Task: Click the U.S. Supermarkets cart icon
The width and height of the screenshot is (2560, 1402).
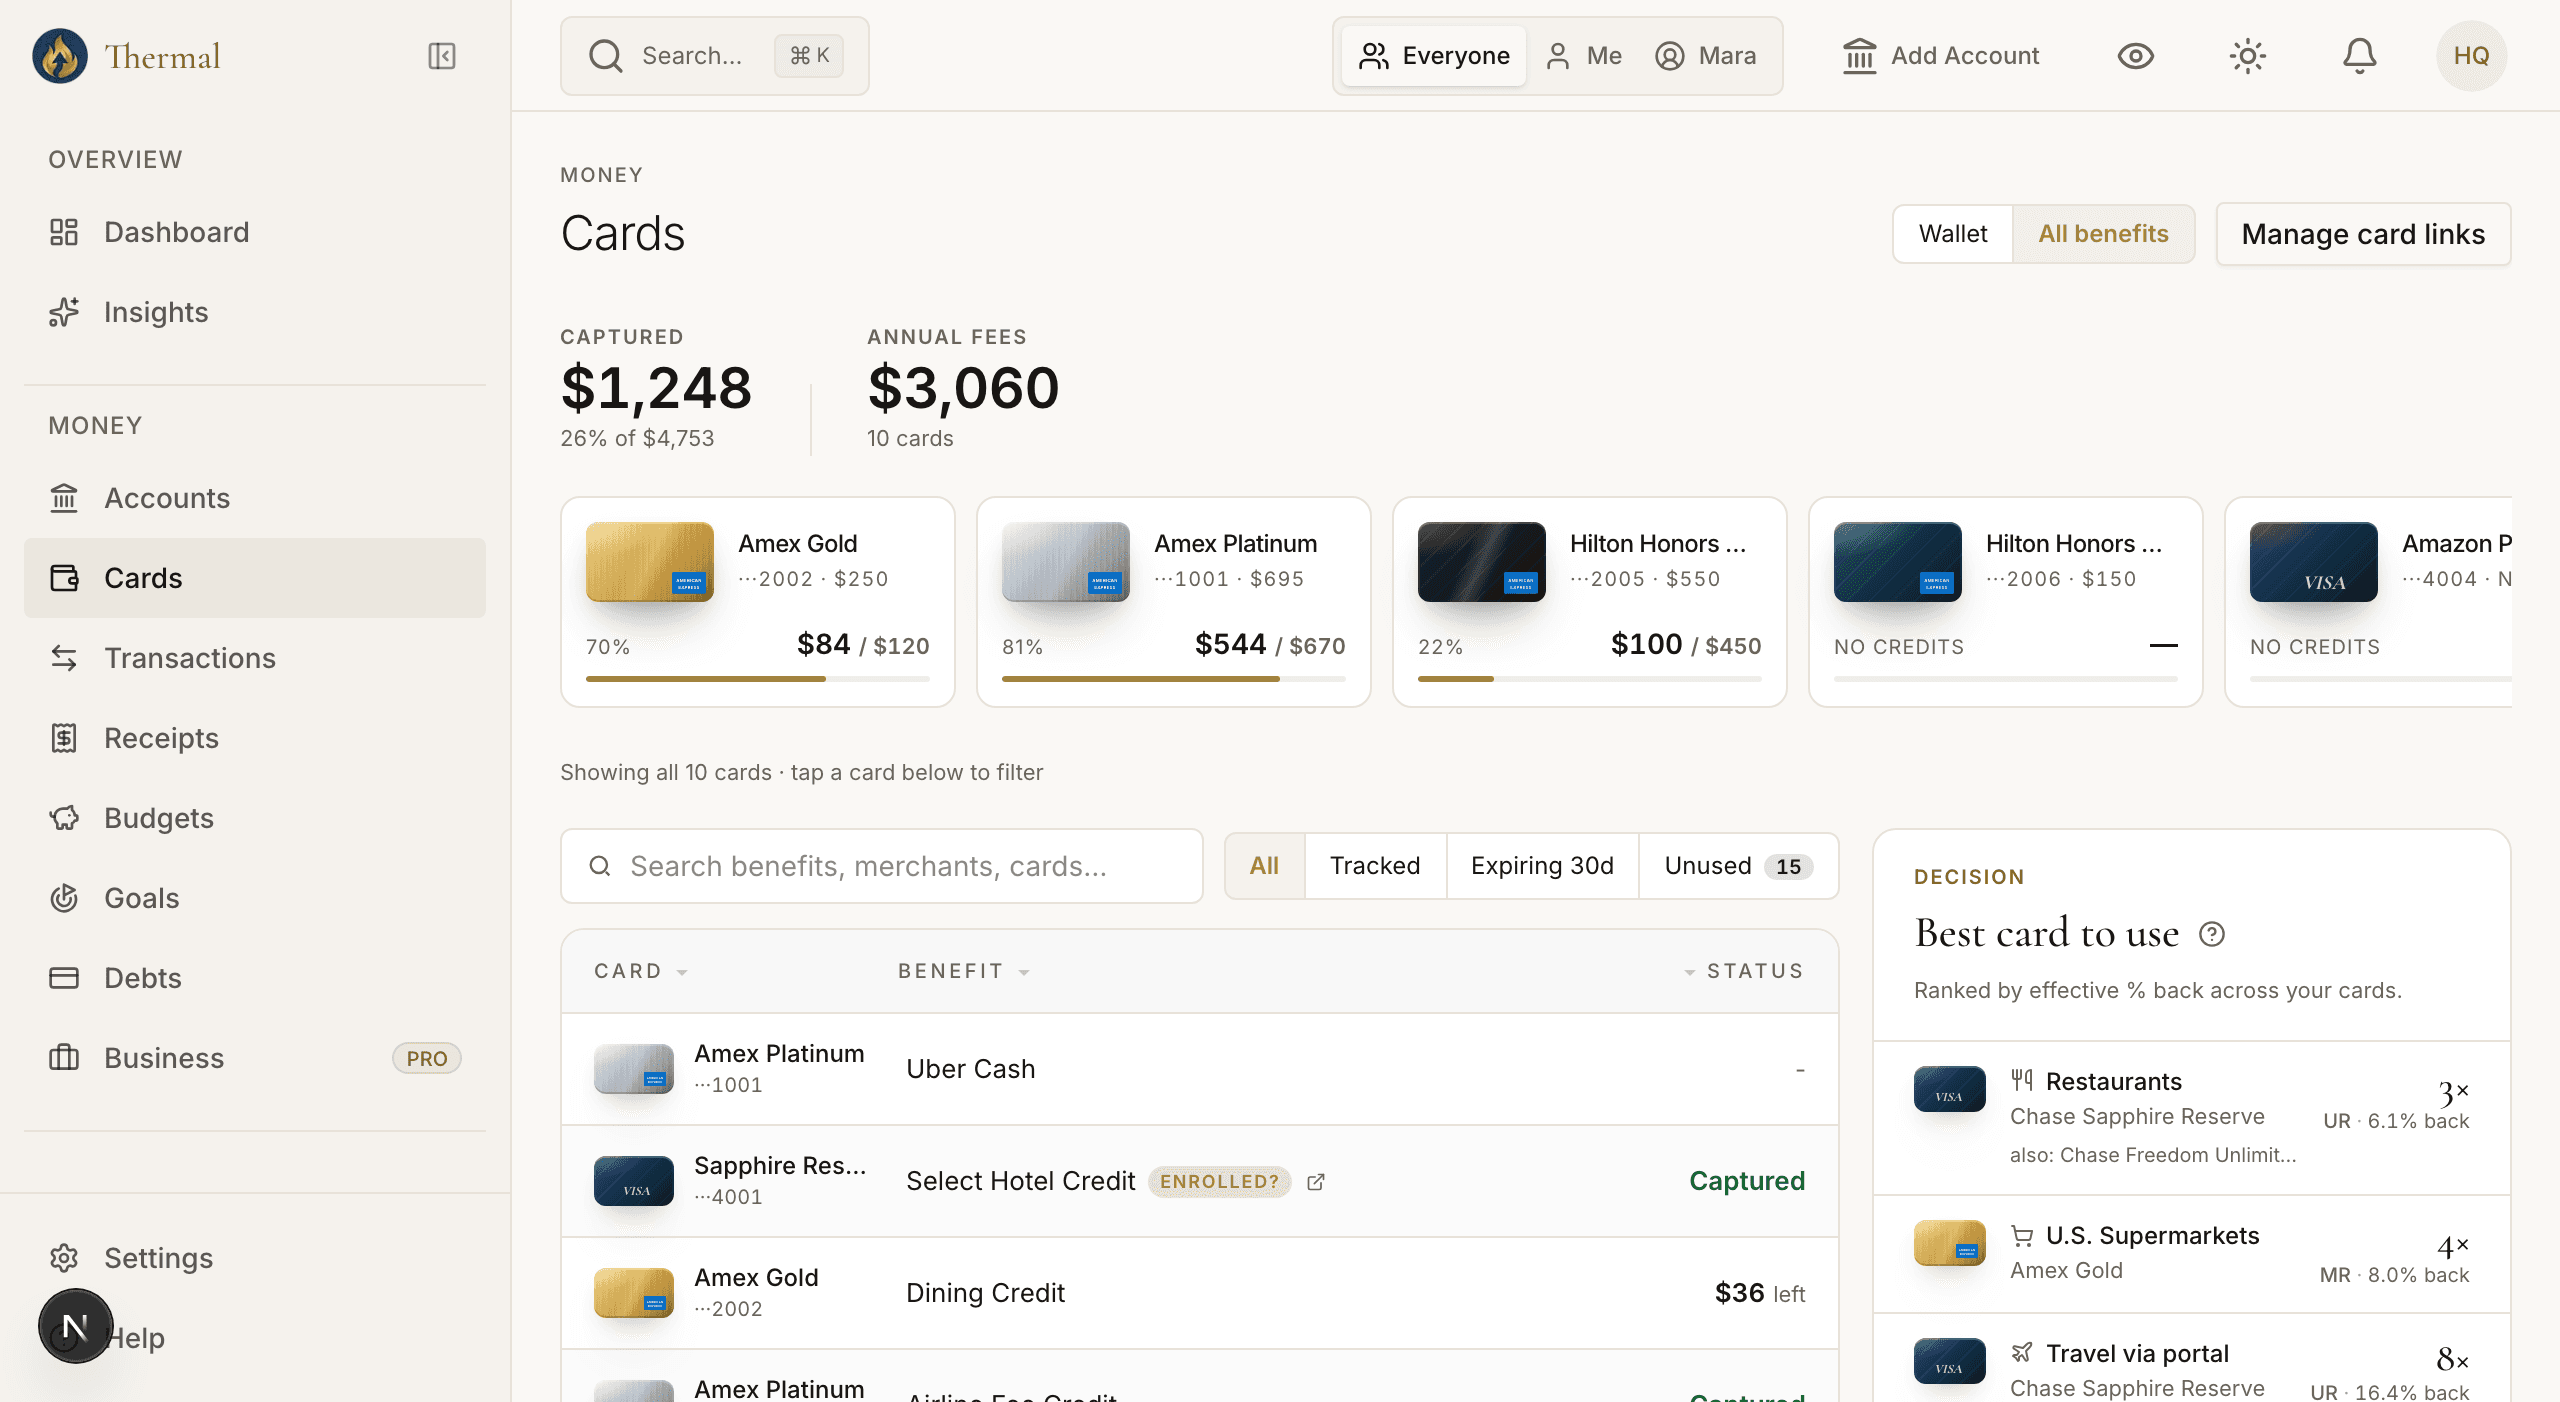Action: coord(2022,1236)
